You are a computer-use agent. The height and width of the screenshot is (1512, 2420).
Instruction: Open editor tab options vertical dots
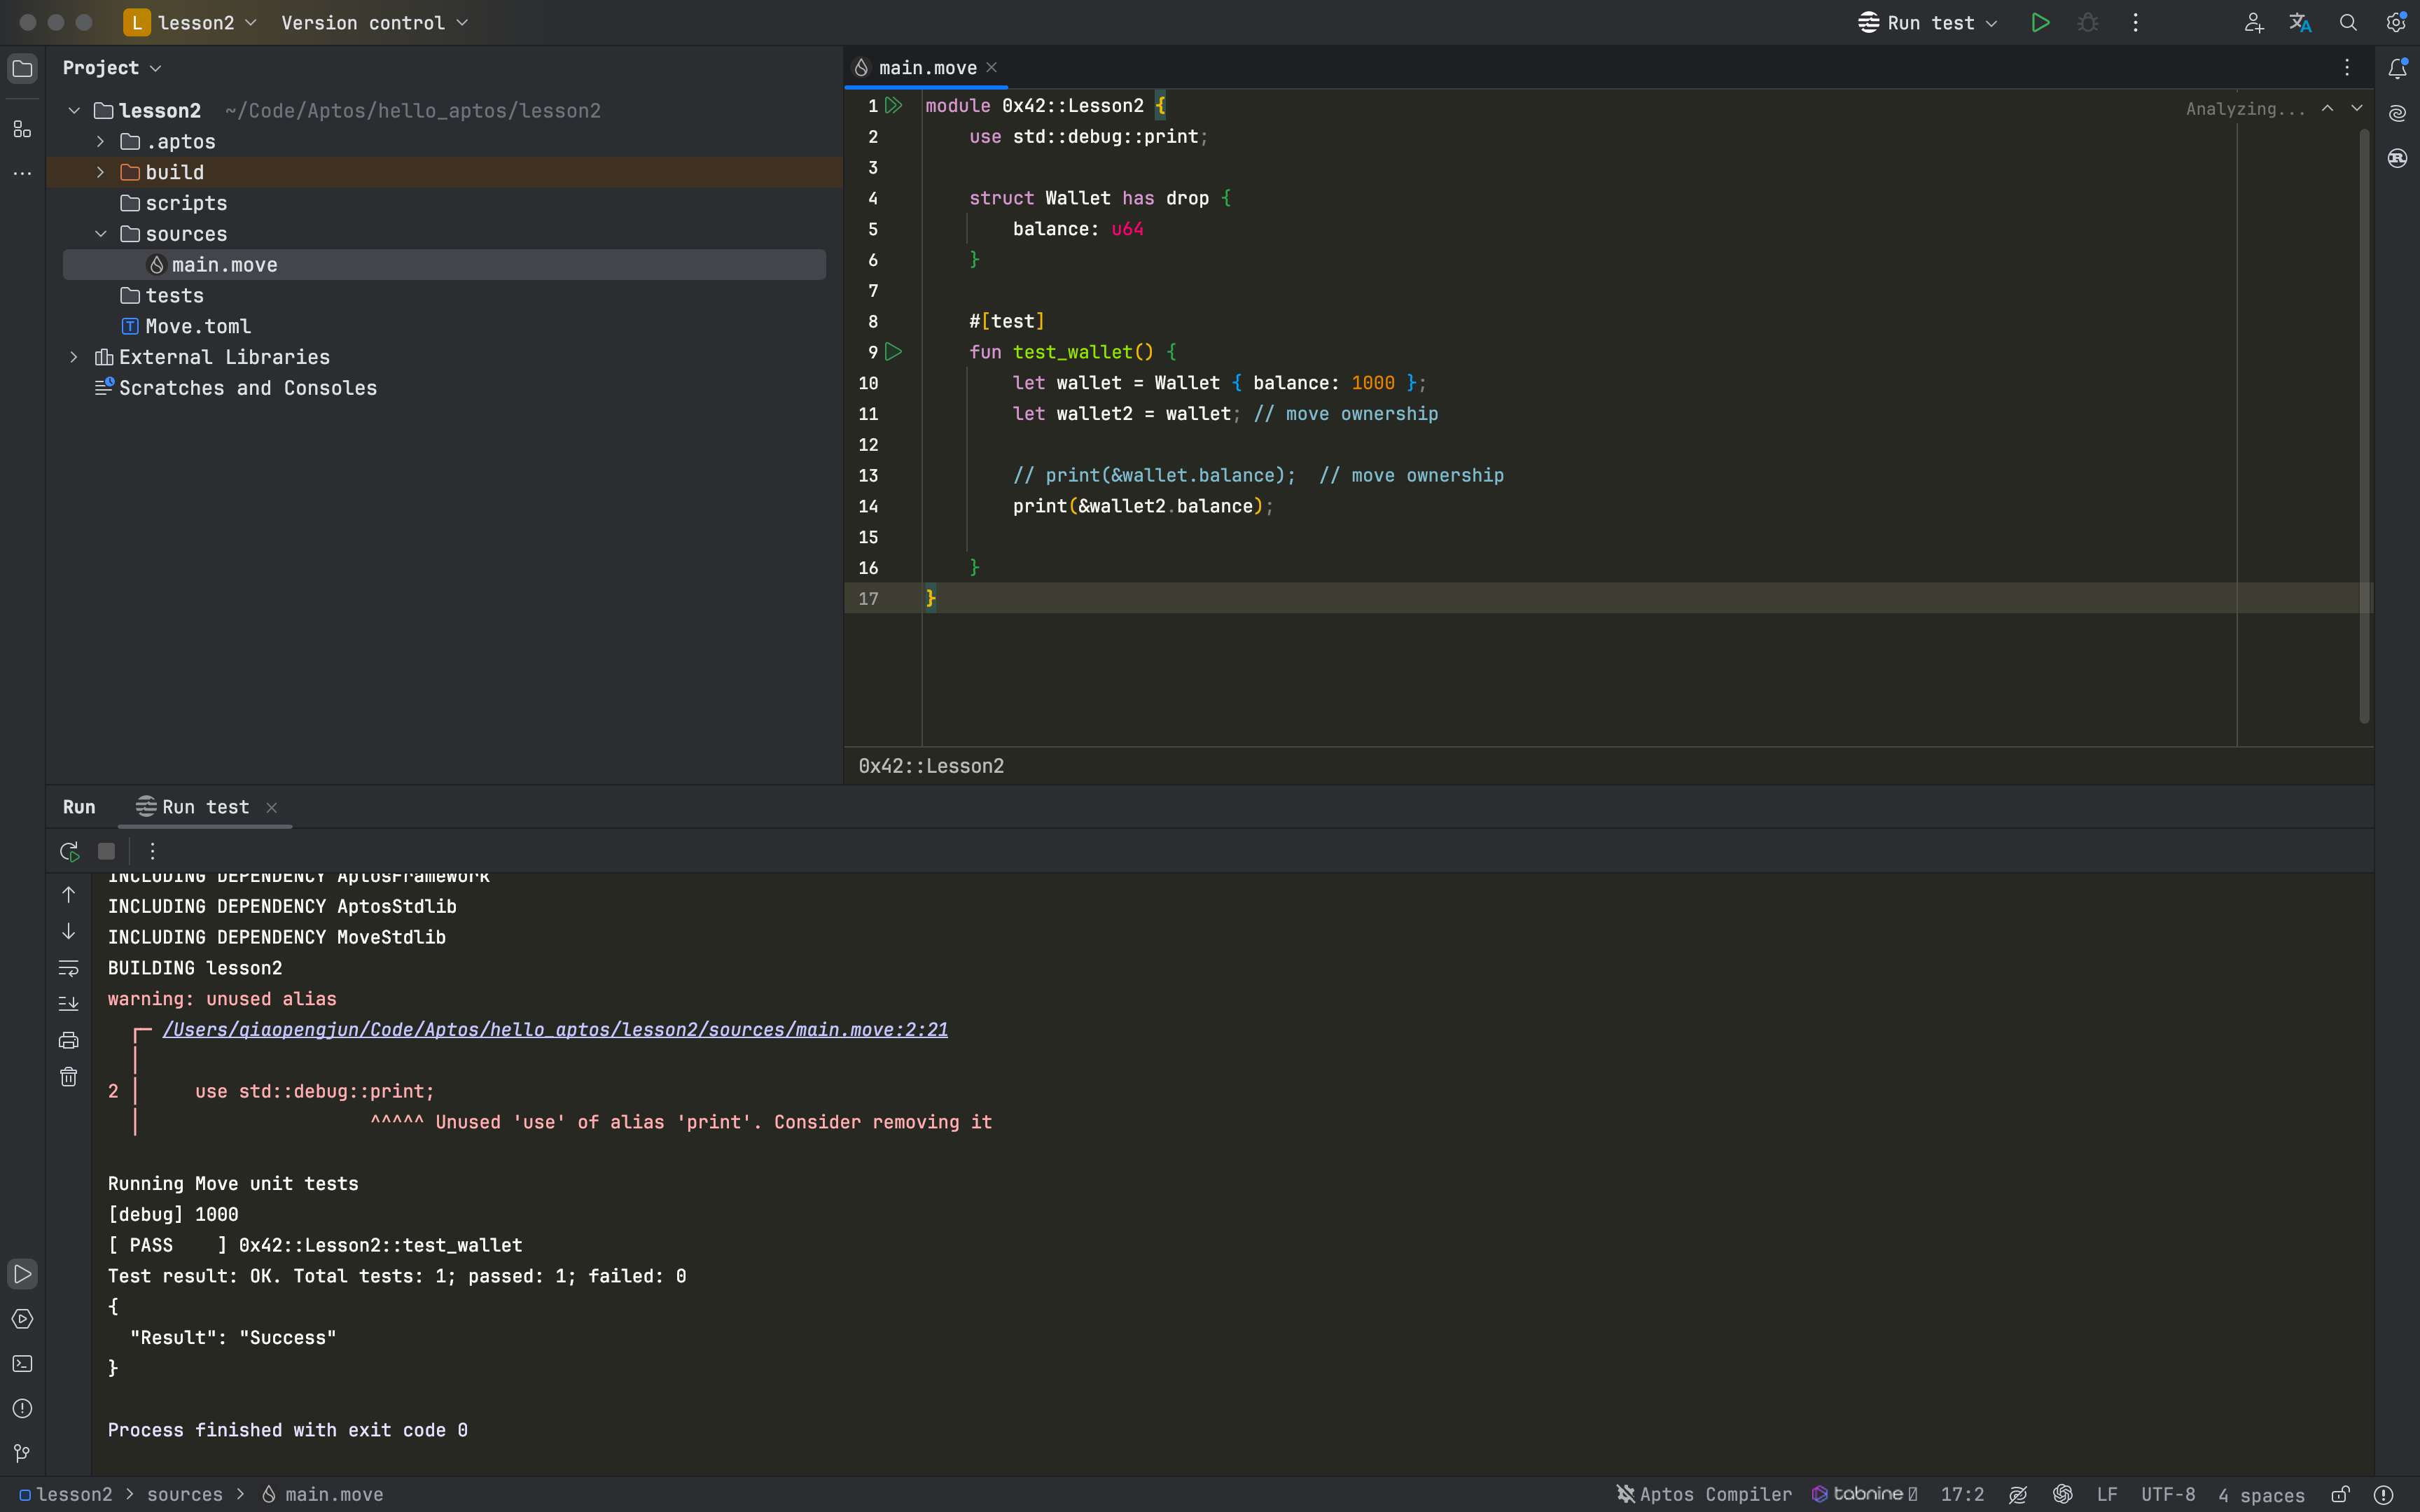click(x=2347, y=68)
